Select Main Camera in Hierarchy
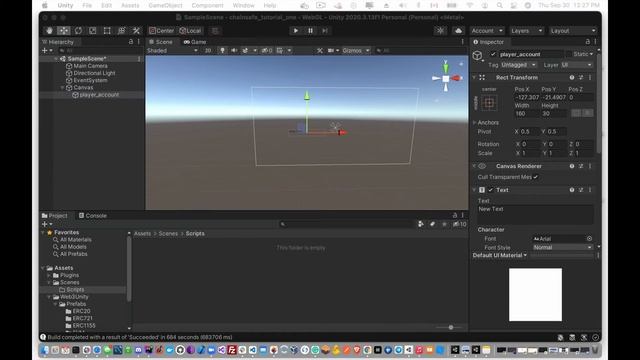The height and width of the screenshot is (360, 640). pos(91,66)
